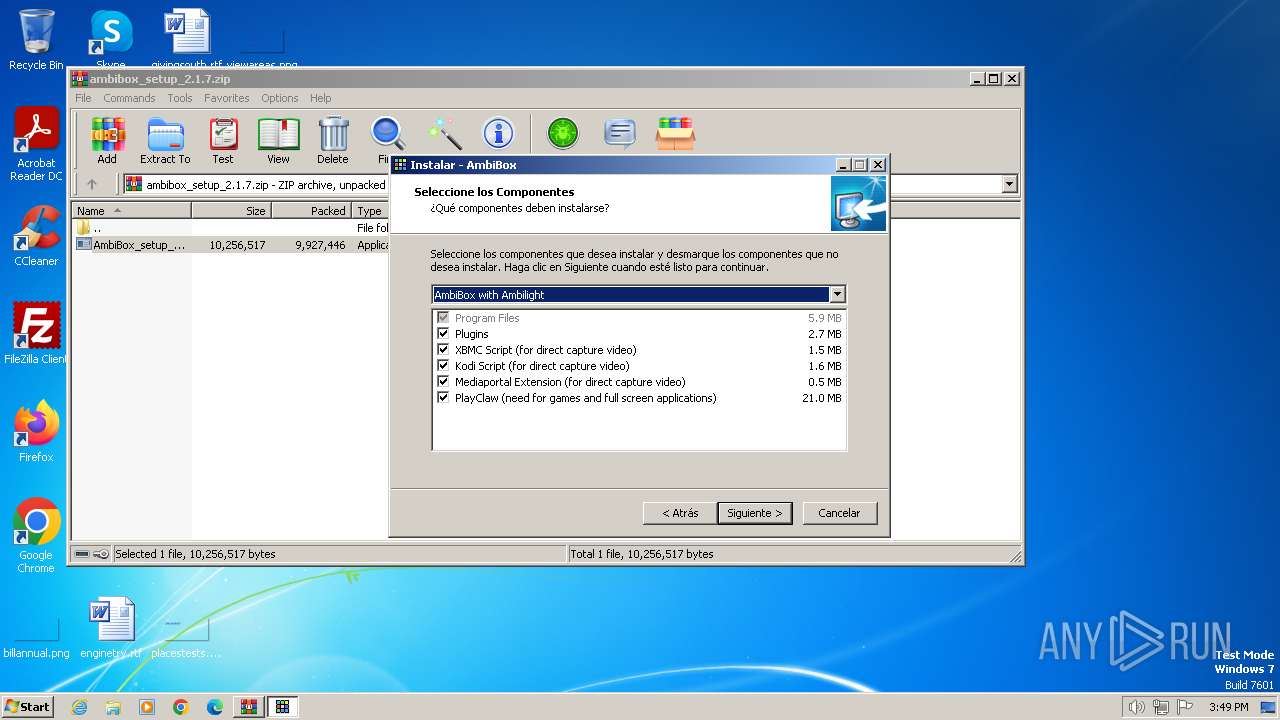Sort by the Packed column header
Image resolution: width=1280 pixels, height=720 pixels.
pyautogui.click(x=312, y=211)
